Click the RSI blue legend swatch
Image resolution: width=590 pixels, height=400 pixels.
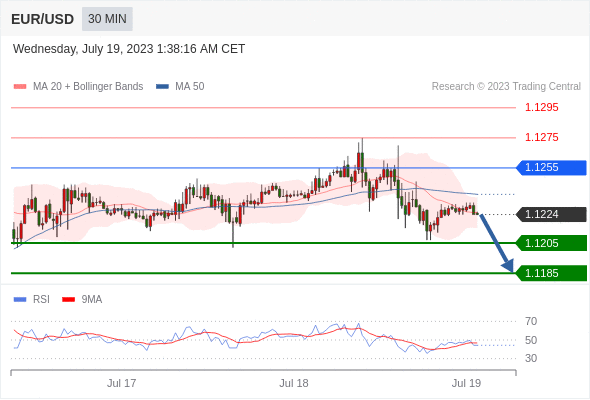20,300
